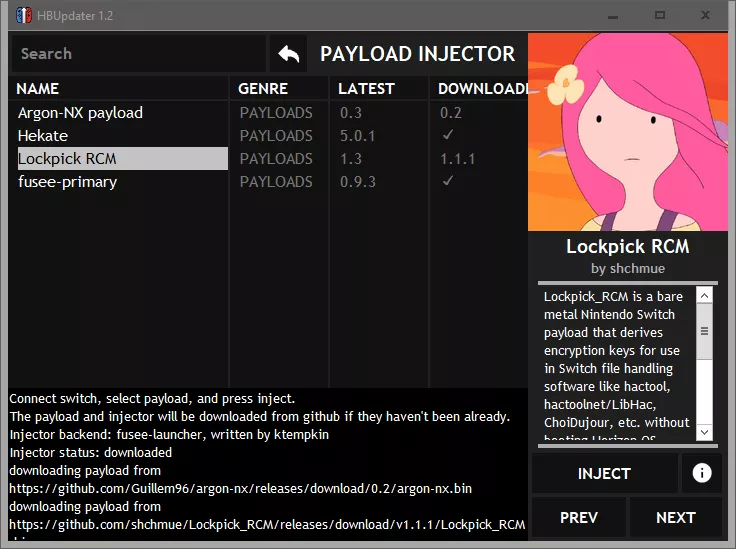Select the fusee-primary payload entry

(67, 182)
